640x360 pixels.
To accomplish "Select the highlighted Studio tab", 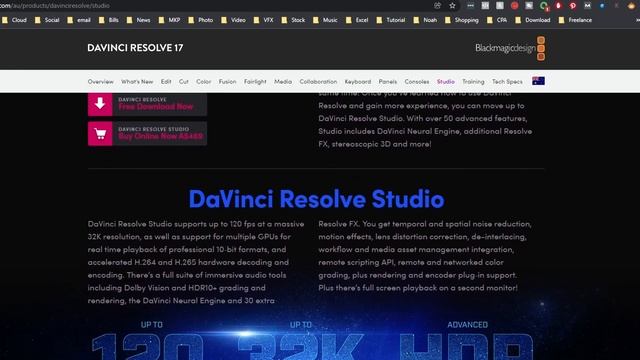I will coord(446,82).
